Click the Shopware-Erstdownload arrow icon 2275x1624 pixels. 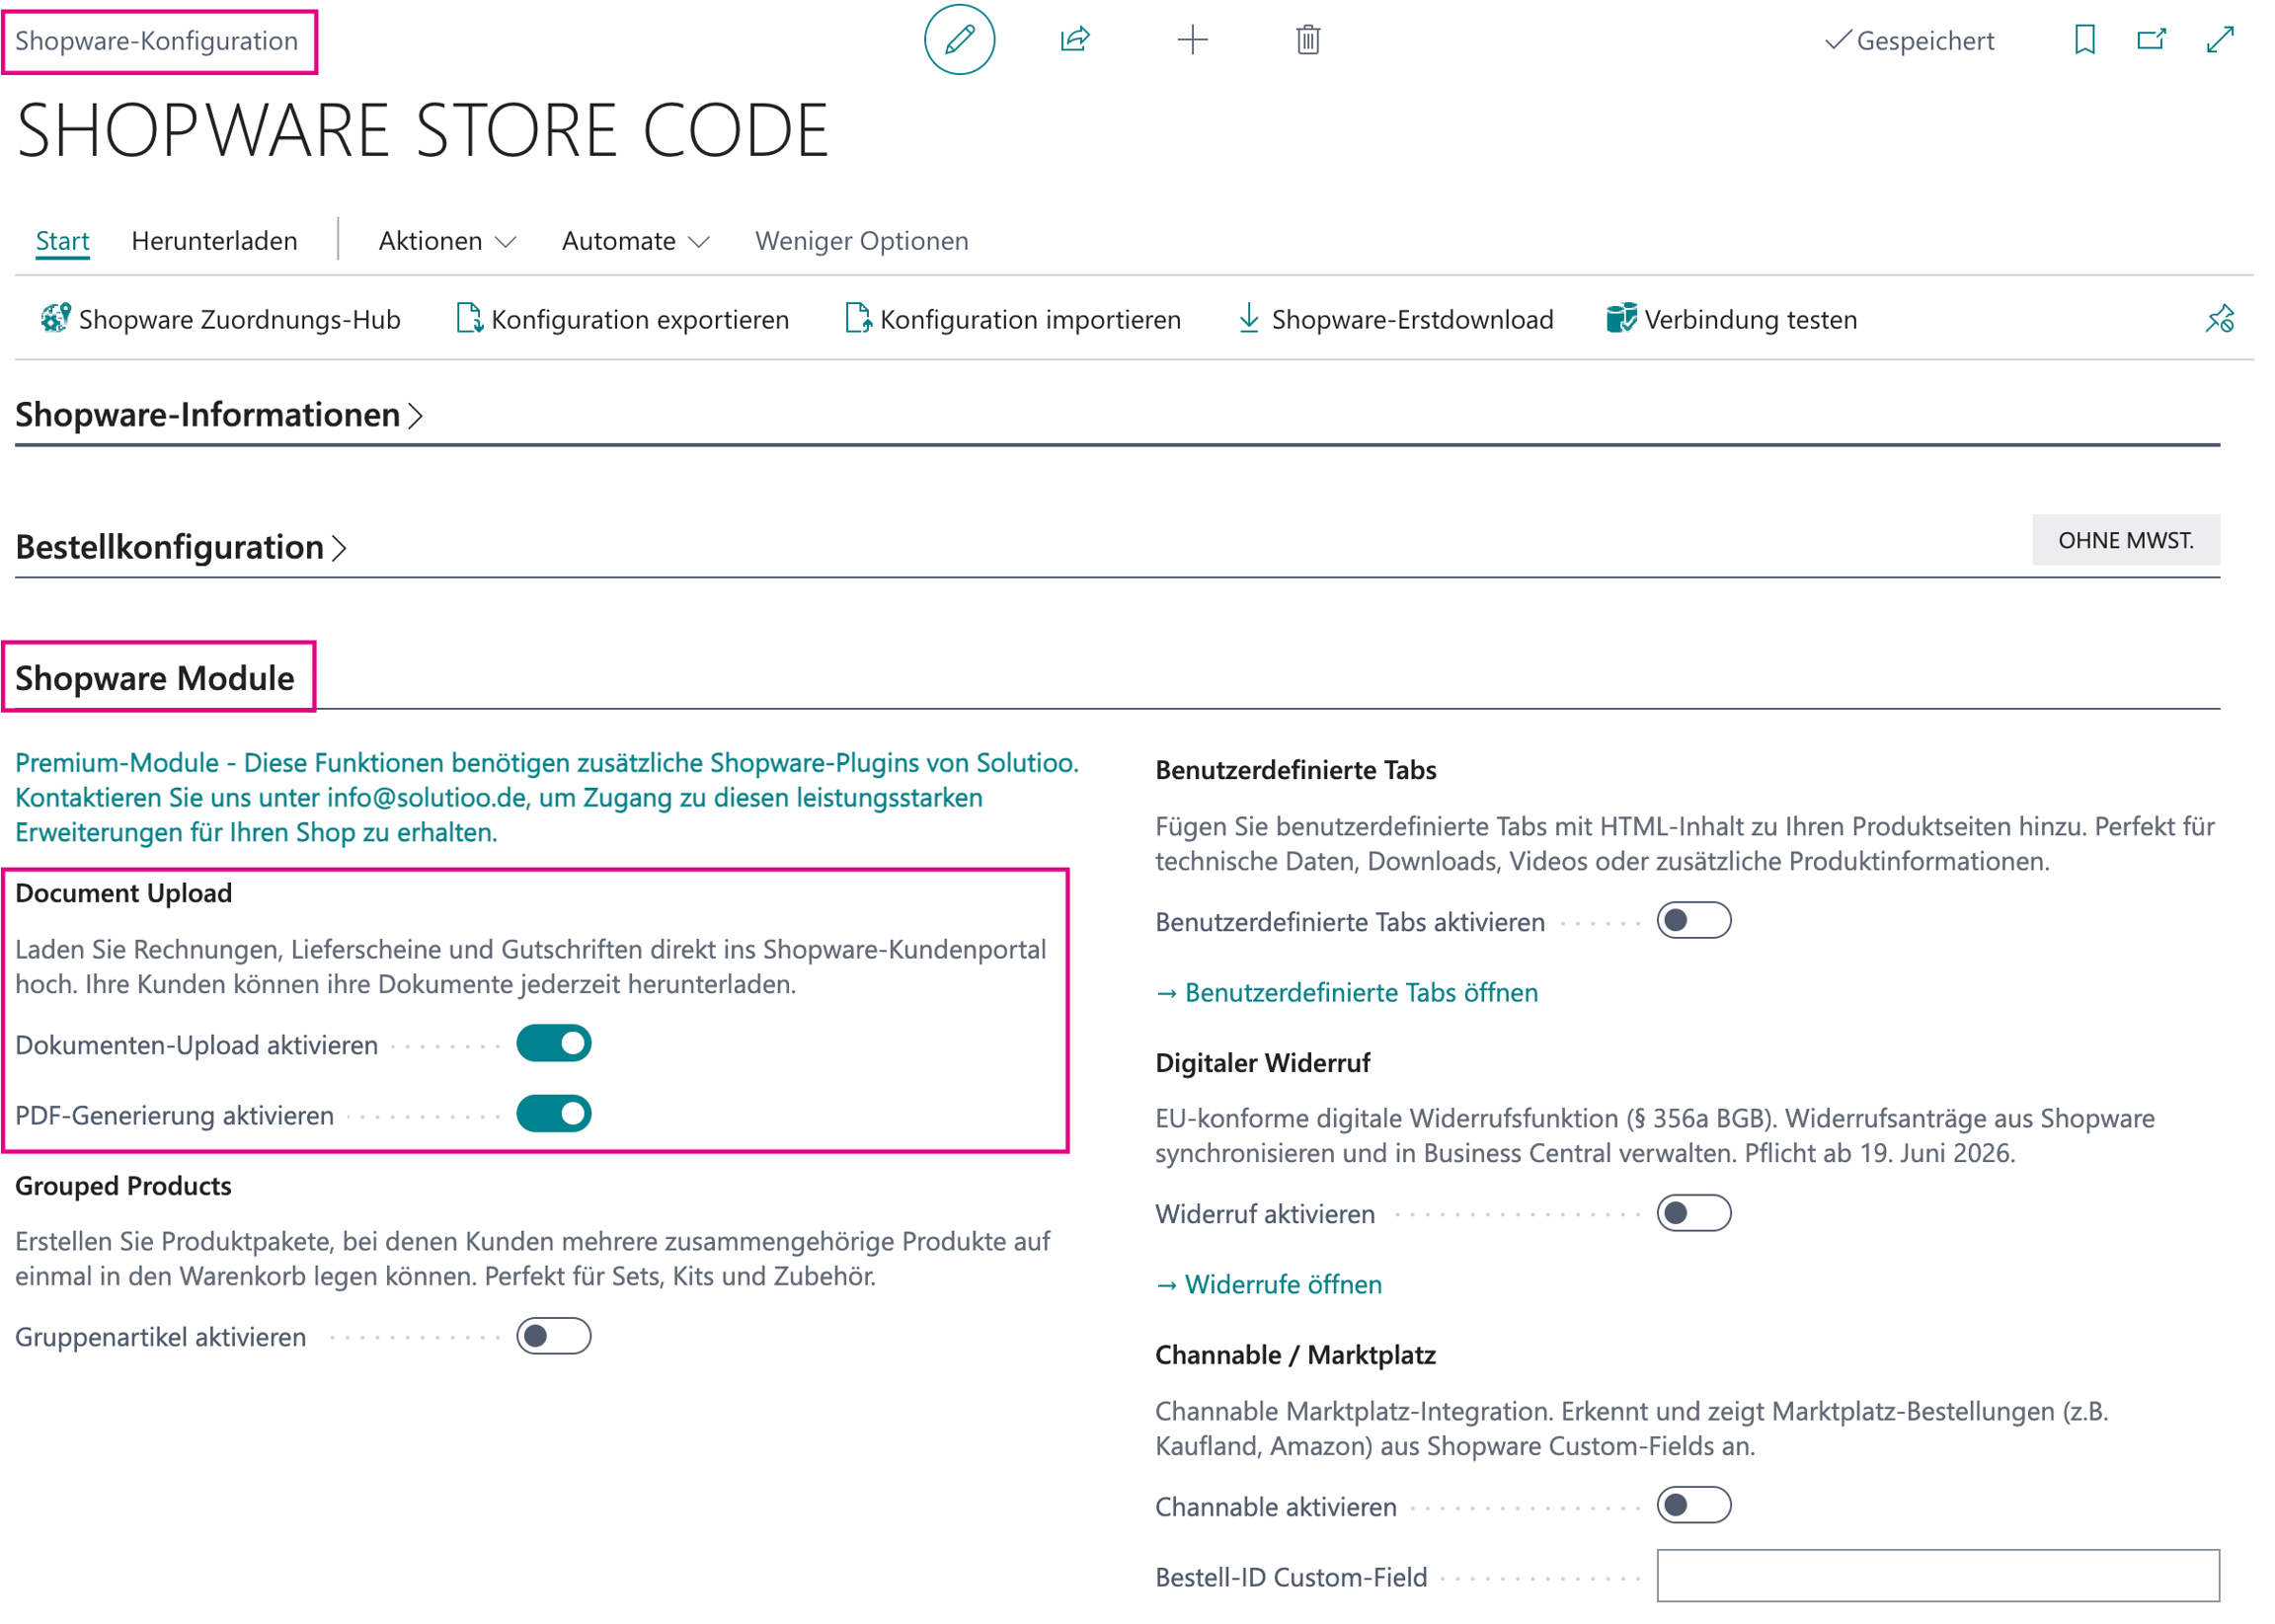coord(1248,318)
